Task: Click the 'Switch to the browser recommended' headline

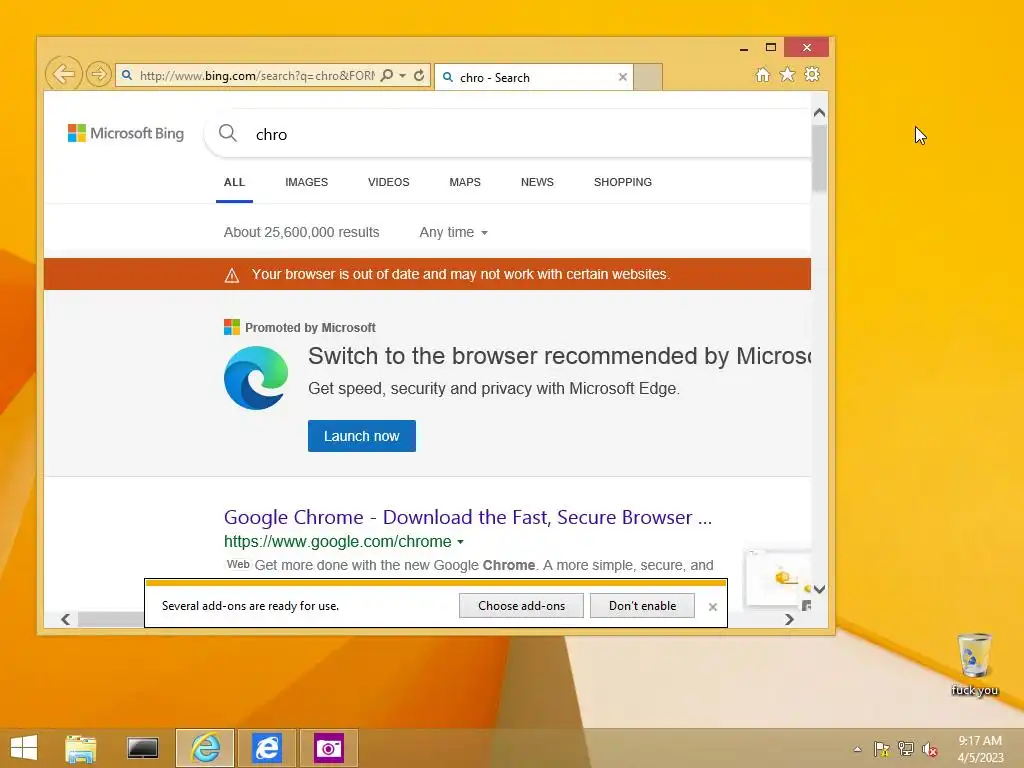Action: click(559, 356)
